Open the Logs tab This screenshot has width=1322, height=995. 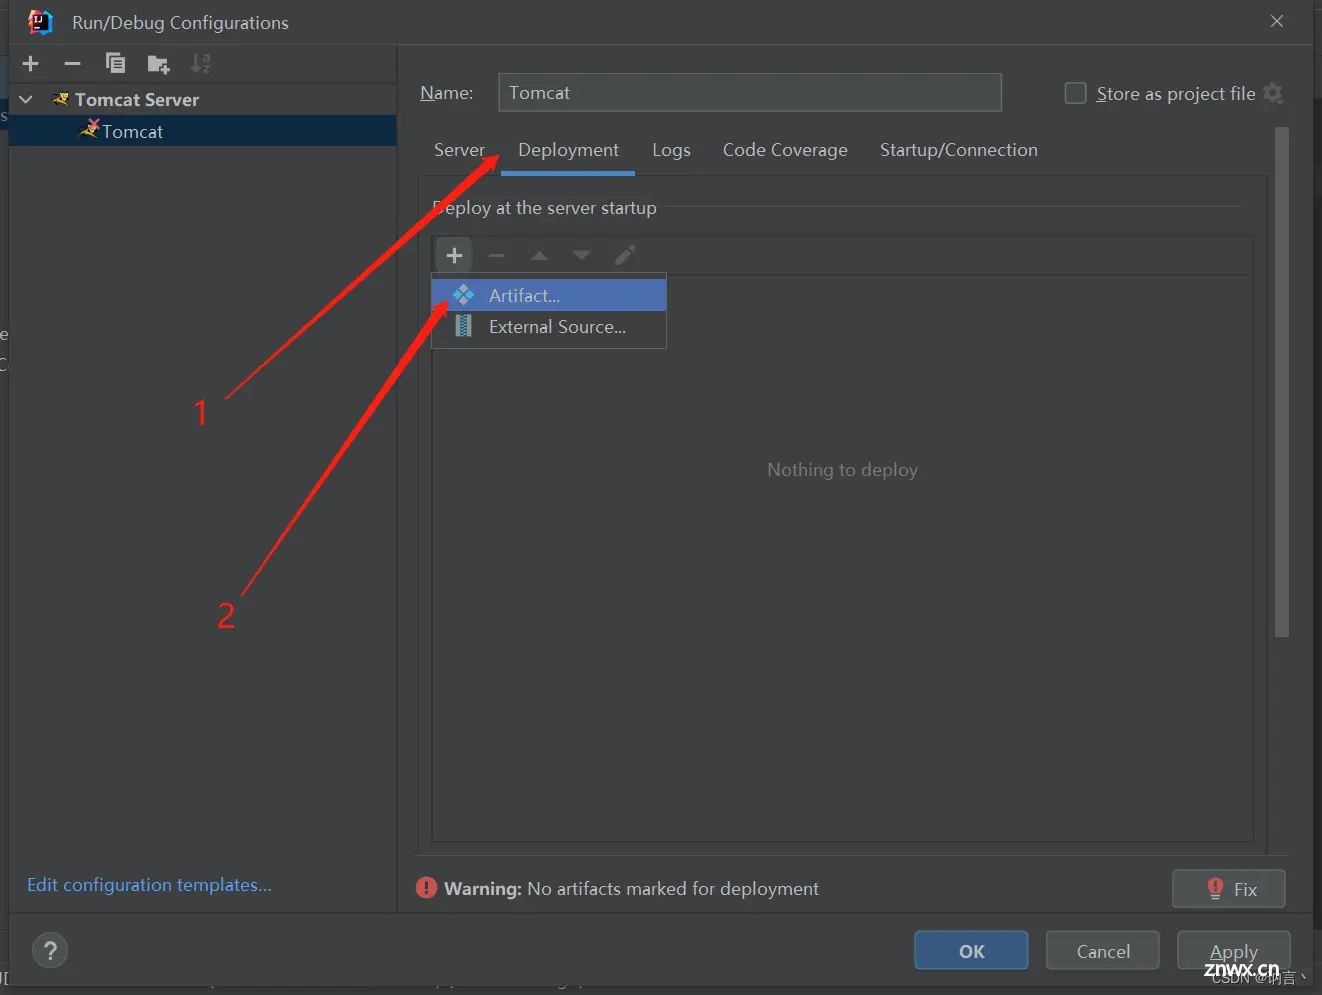coord(671,150)
